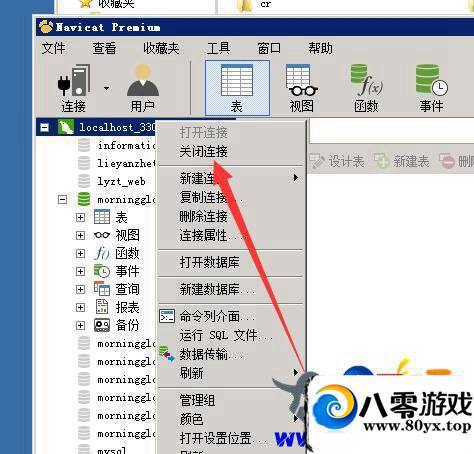Click the 报表 report tree icon
This screenshot has width=474, height=454.
point(102,307)
